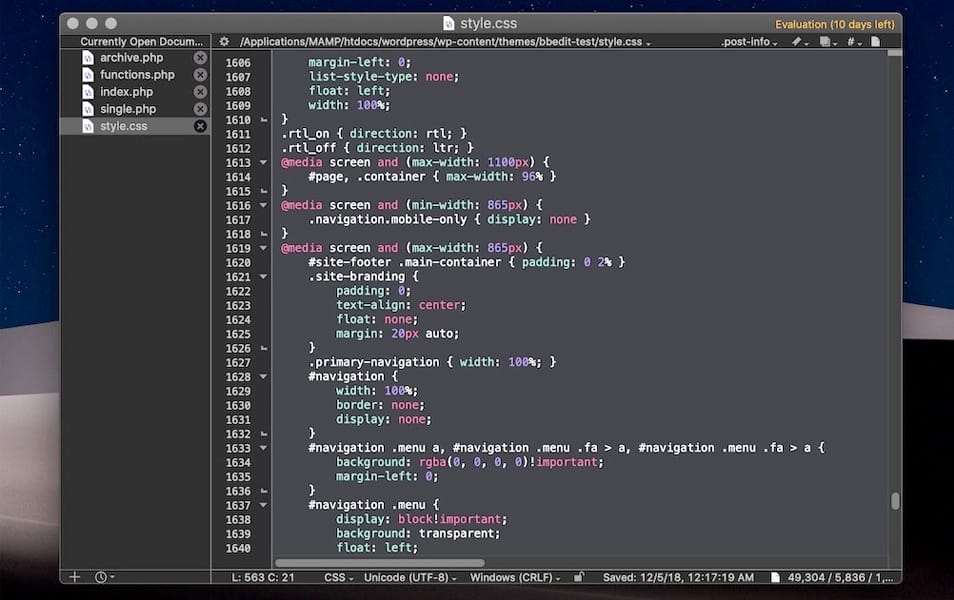Screen dimensions: 954x600
Task: Open the CSS language mode menu
Action: (x=338, y=577)
